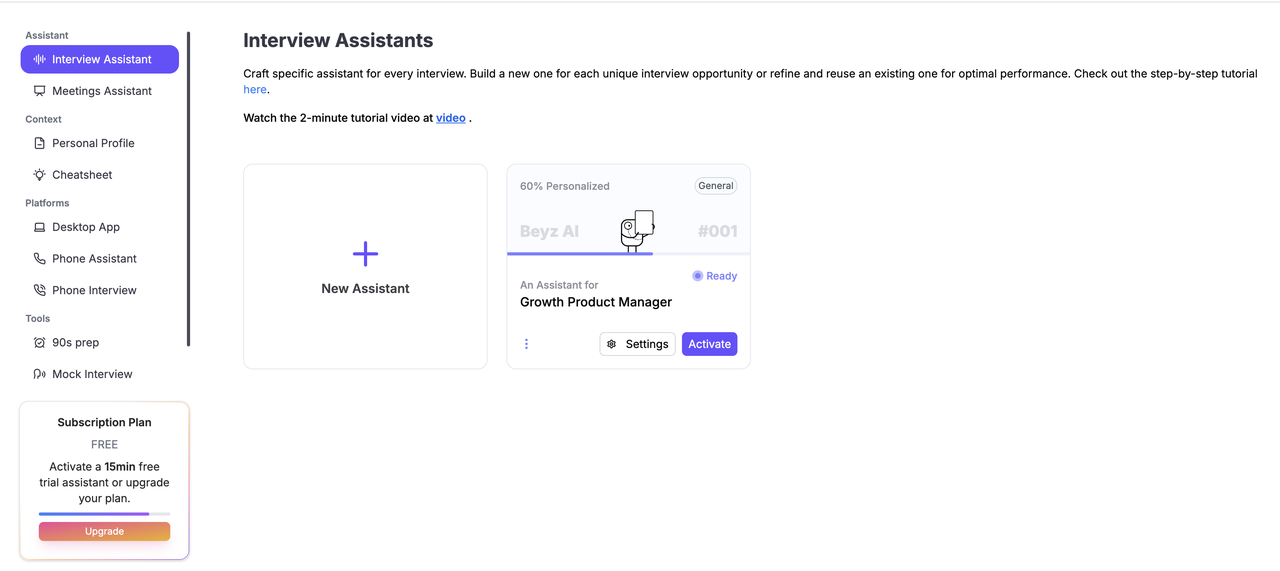Activate the Growth Product Manager assistant
Screen dimensions: 1280x571
709,344
